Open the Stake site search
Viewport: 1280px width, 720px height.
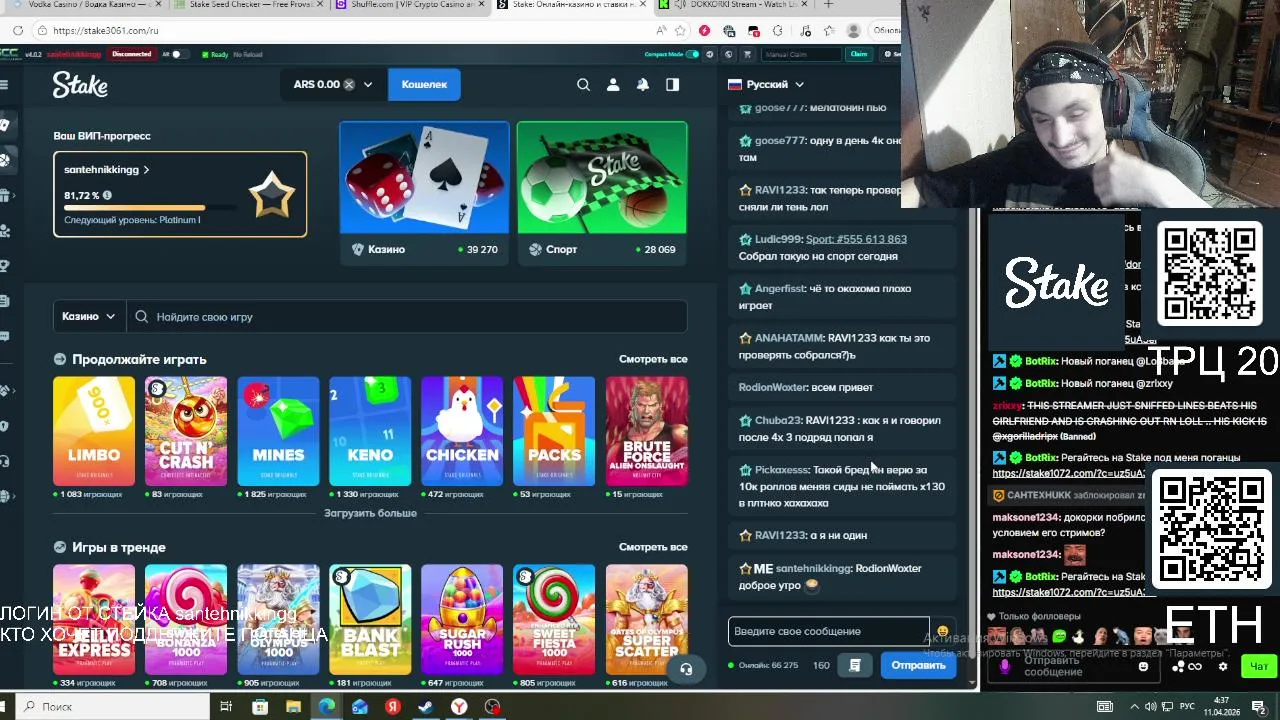(583, 85)
